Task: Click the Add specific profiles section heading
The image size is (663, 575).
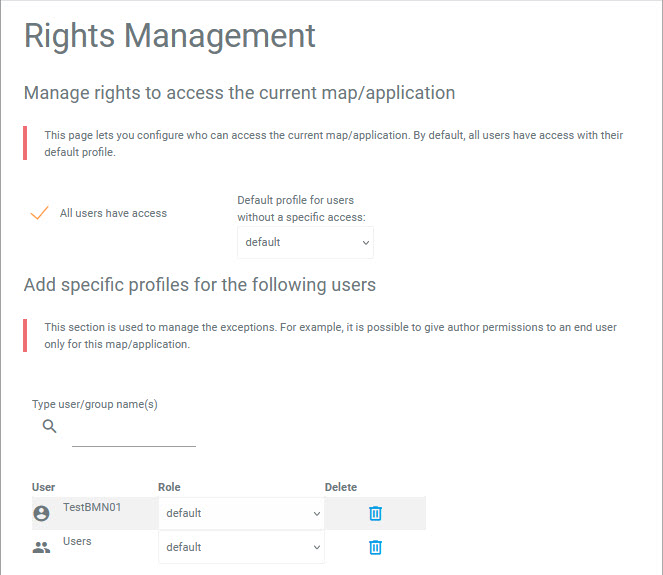Action: pos(200,285)
